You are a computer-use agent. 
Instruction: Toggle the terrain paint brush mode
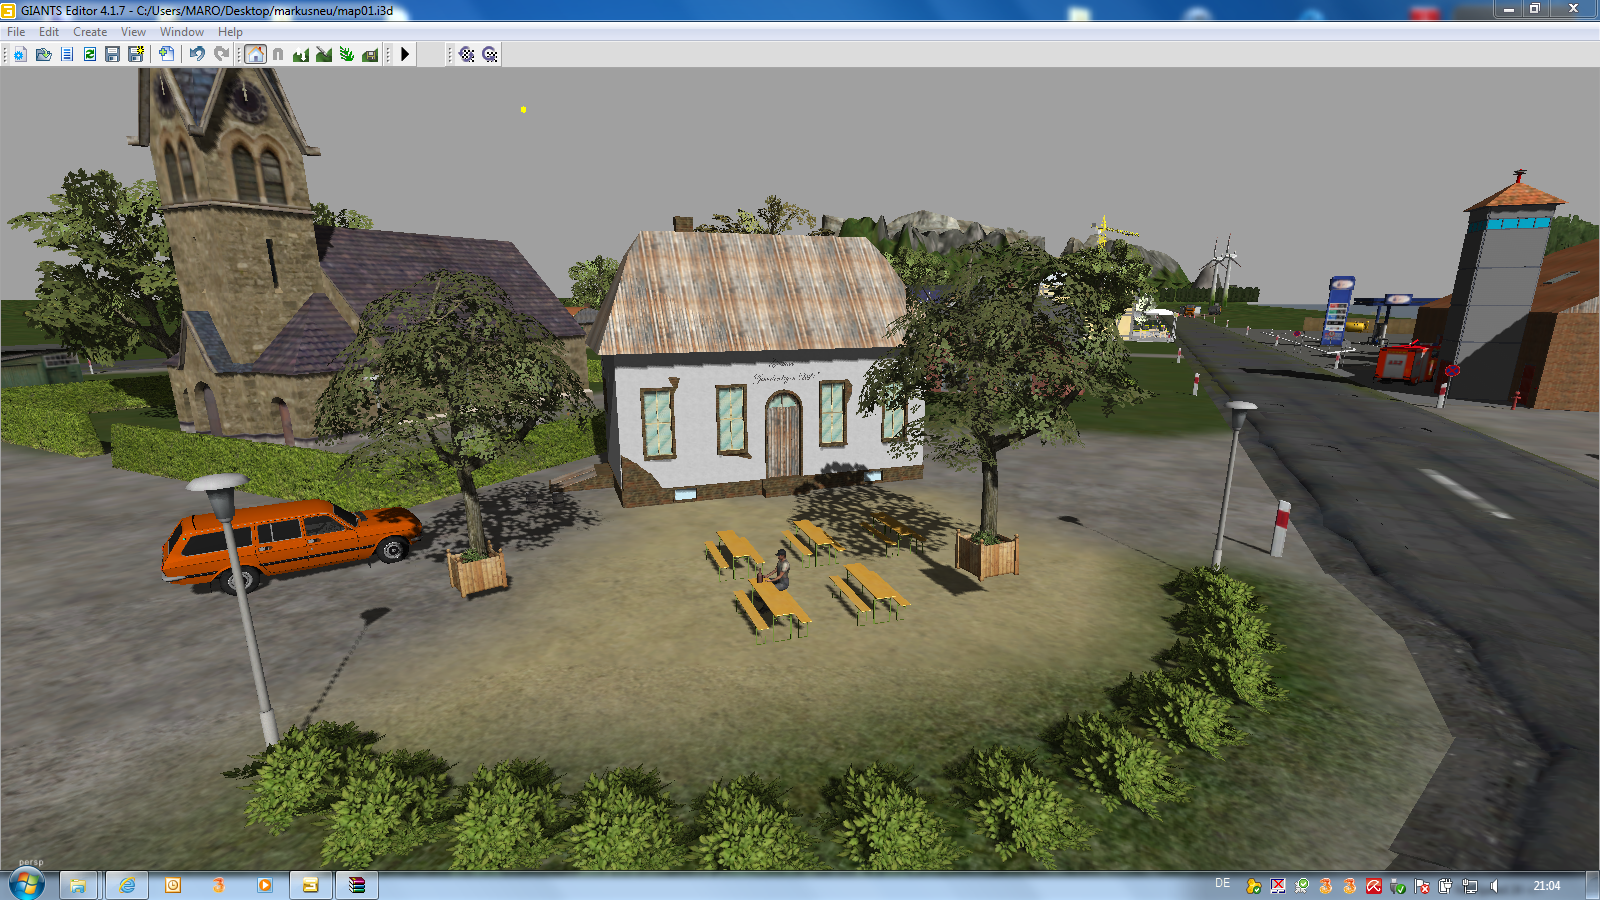[x=324, y=54]
